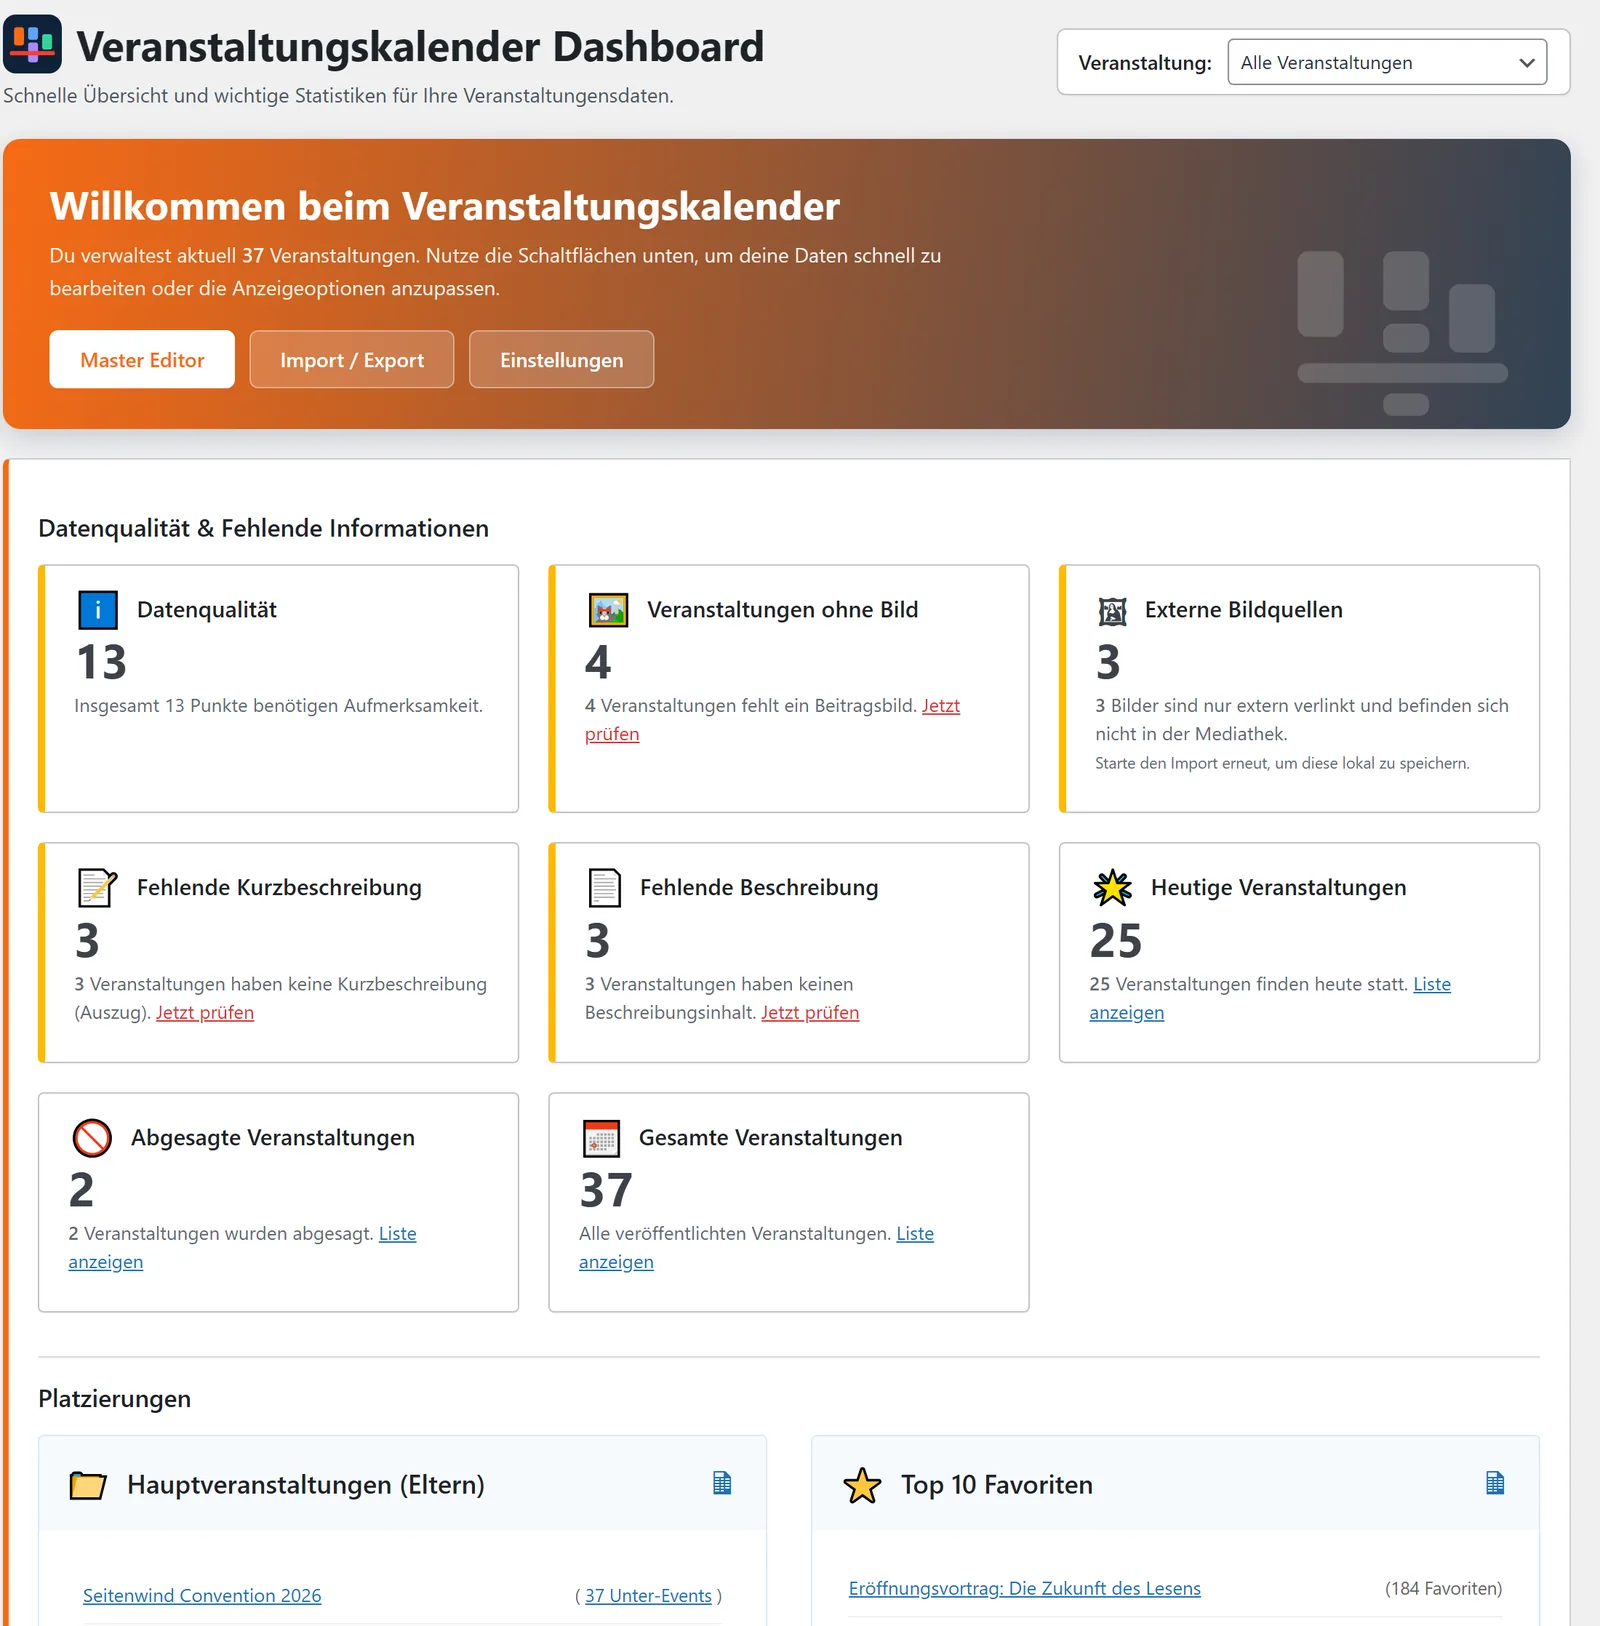The width and height of the screenshot is (1600, 1626).
Task: Click the Starte den Import erneut hint text
Action: [1282, 763]
